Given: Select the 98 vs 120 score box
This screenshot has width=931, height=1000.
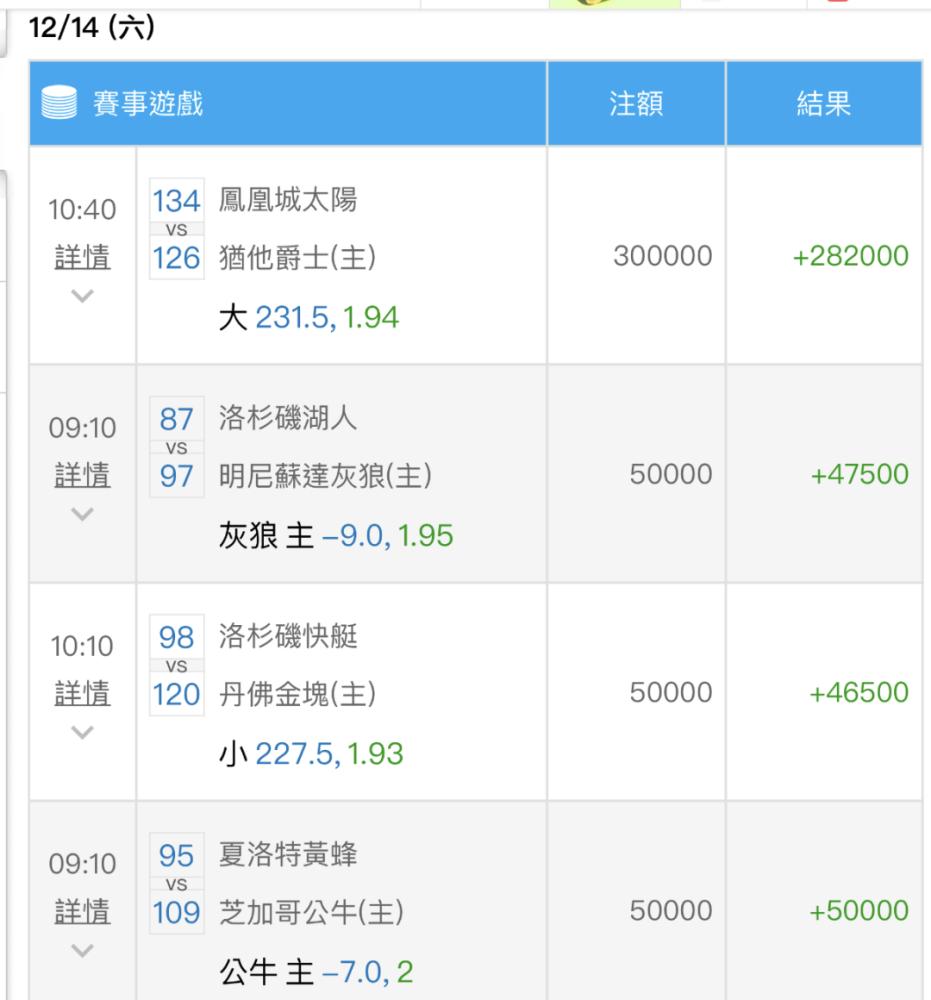Looking at the screenshot, I should (x=177, y=665).
